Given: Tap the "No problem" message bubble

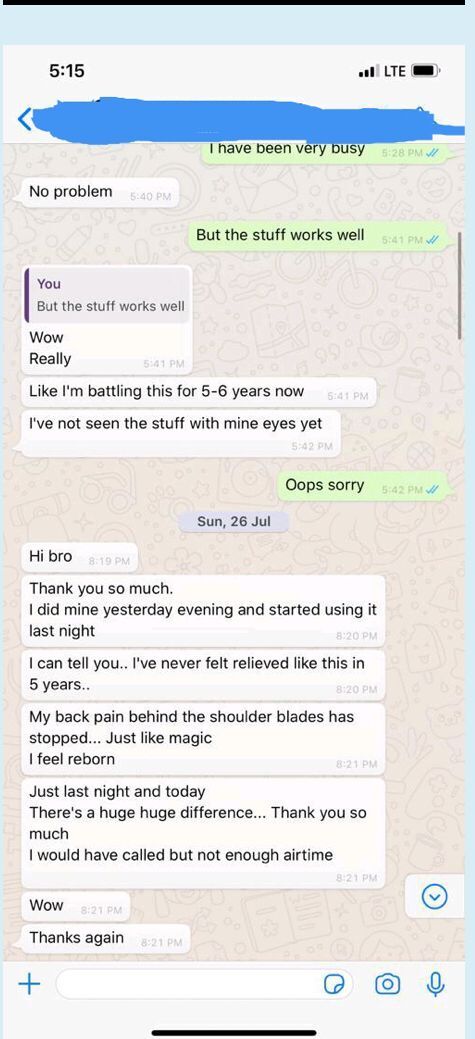Looking at the screenshot, I should (x=100, y=193).
